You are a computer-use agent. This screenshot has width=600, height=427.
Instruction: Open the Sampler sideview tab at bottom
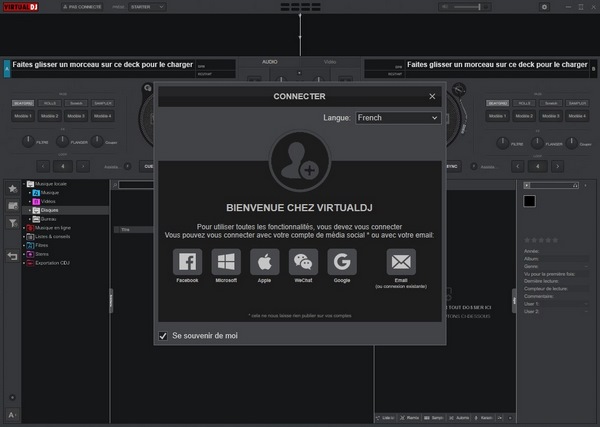coord(434,418)
